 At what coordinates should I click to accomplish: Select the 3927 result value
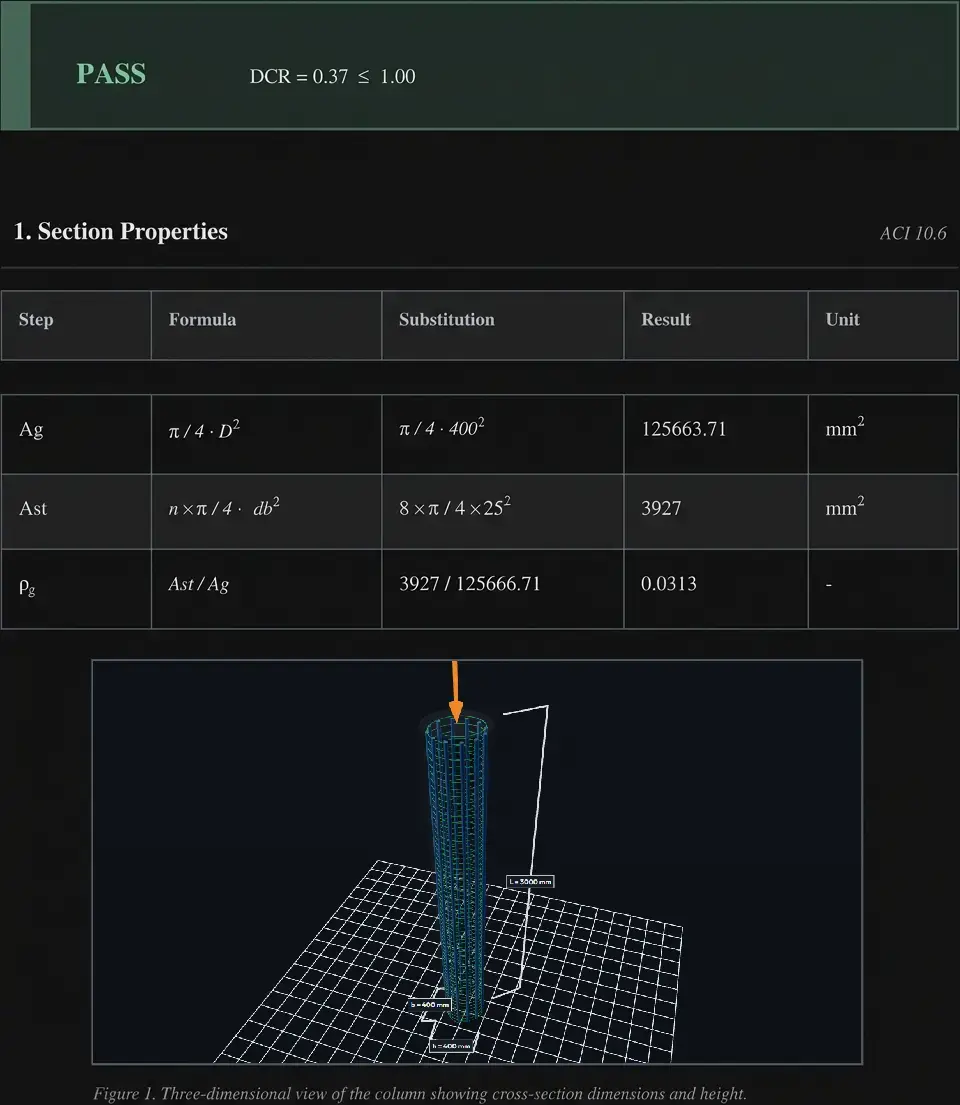pos(660,508)
